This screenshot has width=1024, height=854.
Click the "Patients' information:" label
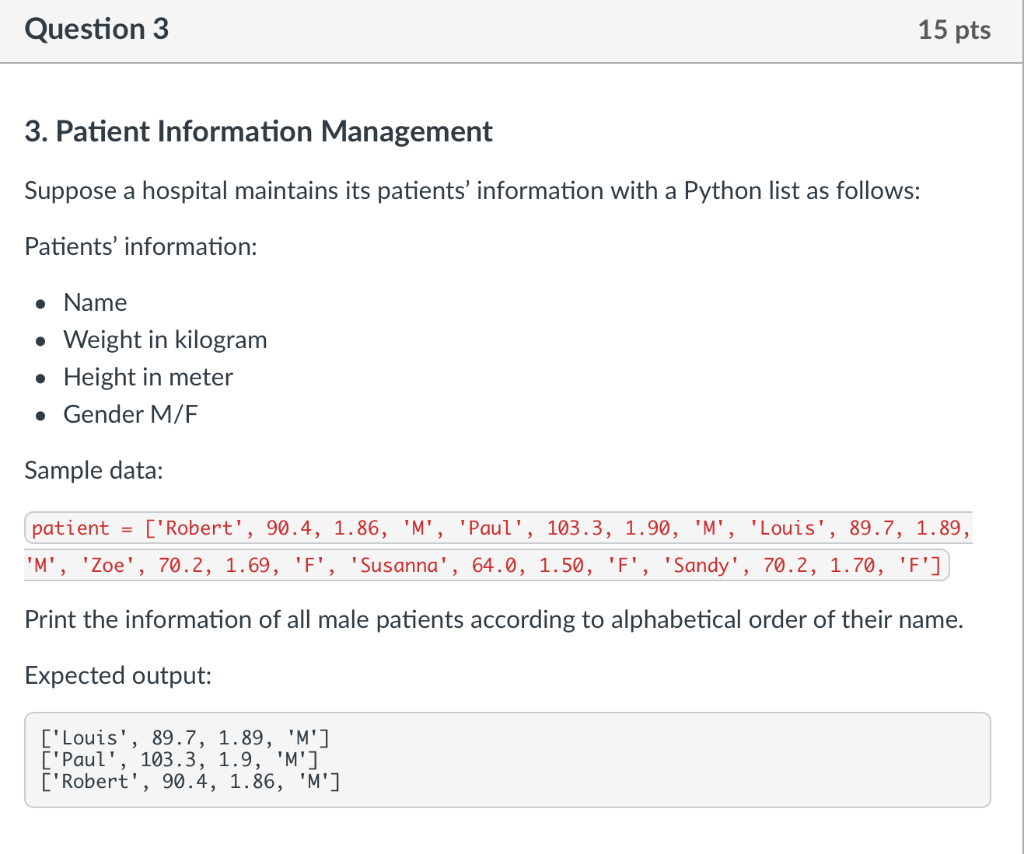point(140,246)
